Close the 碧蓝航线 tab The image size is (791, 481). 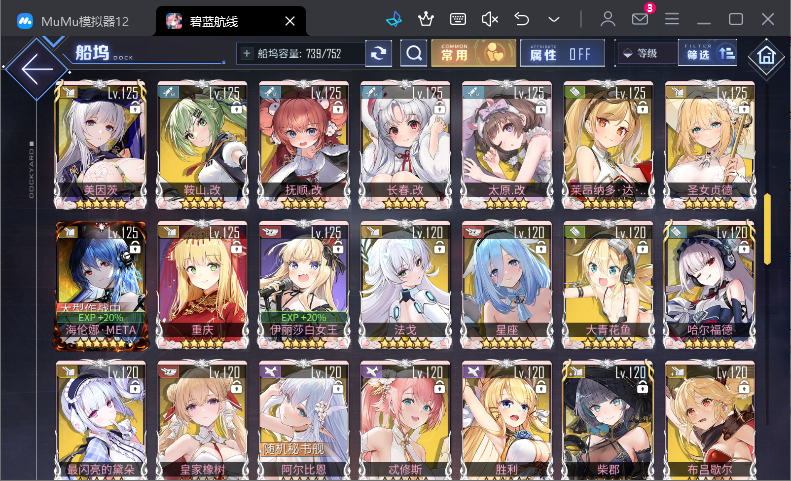(x=290, y=21)
